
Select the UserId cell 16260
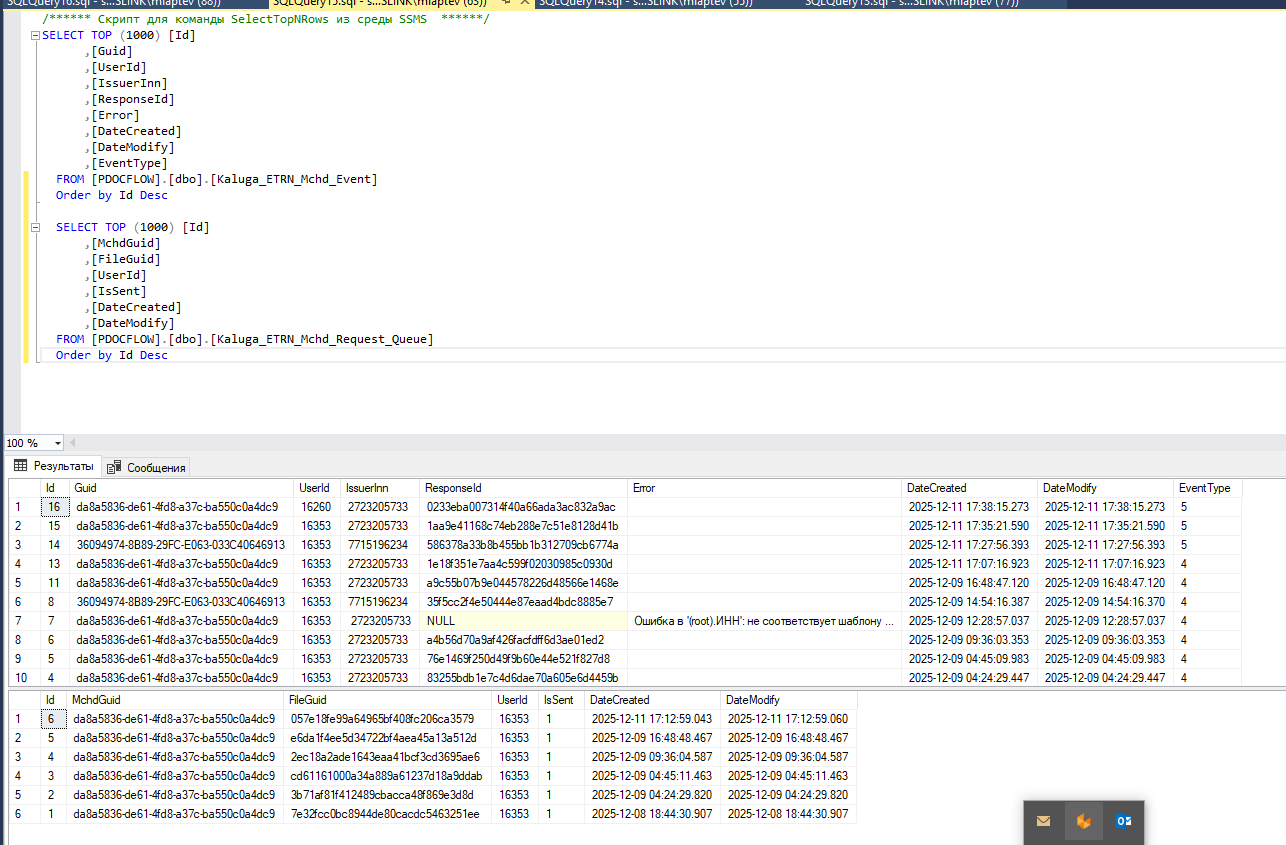click(318, 507)
